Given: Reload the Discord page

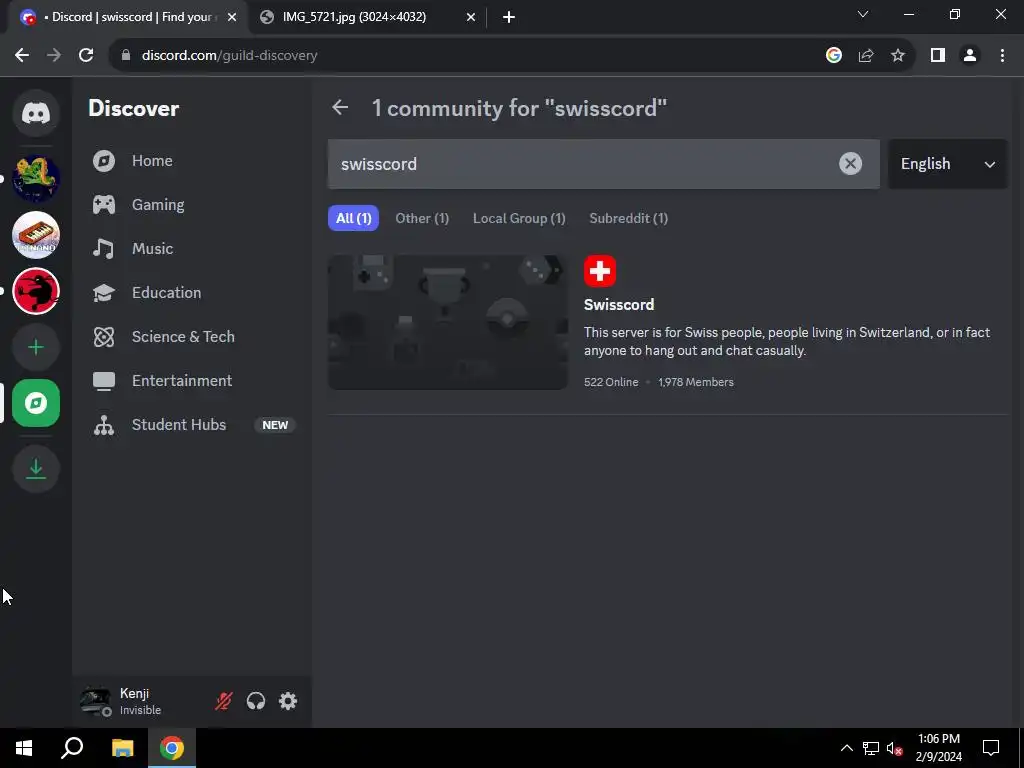Looking at the screenshot, I should point(86,56).
